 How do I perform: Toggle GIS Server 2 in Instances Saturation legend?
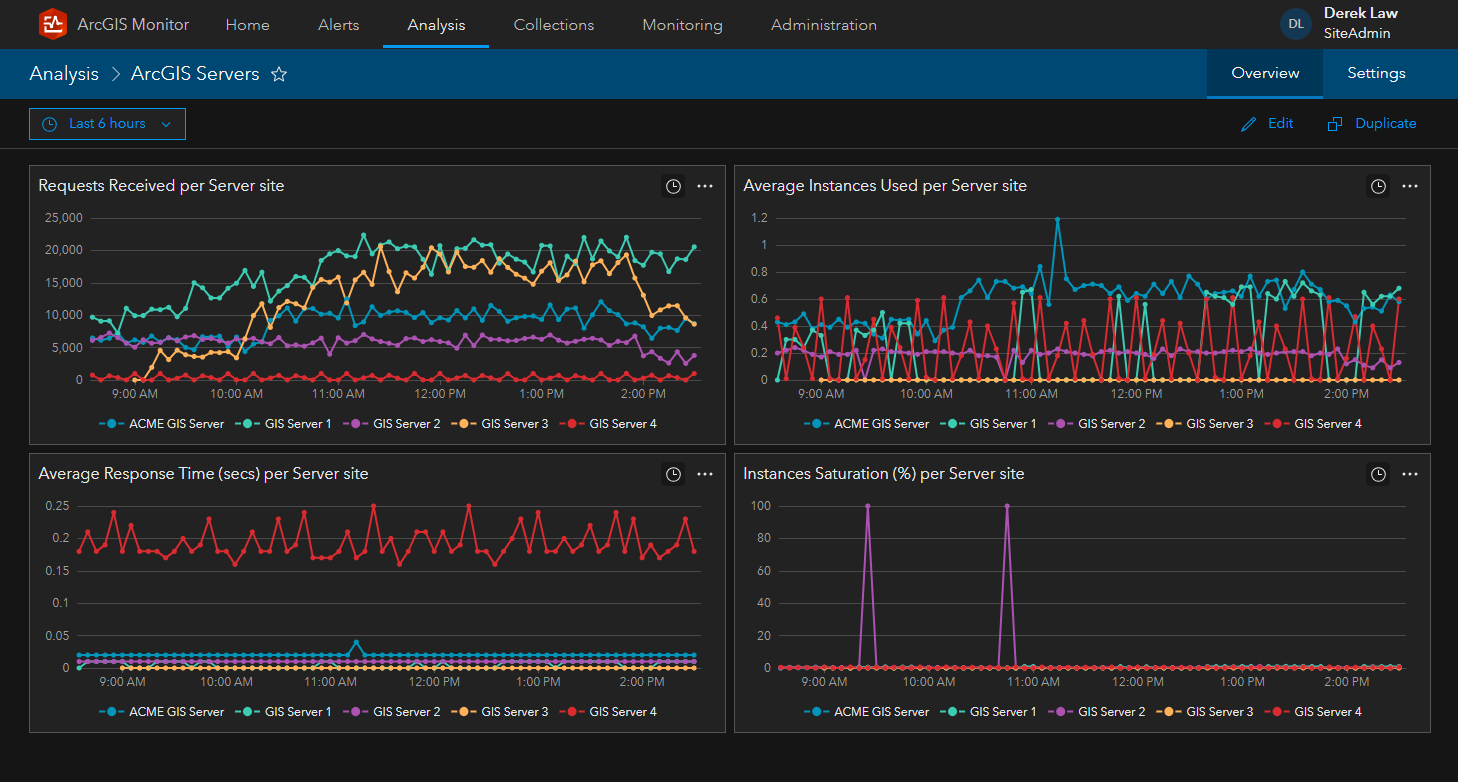click(1097, 712)
